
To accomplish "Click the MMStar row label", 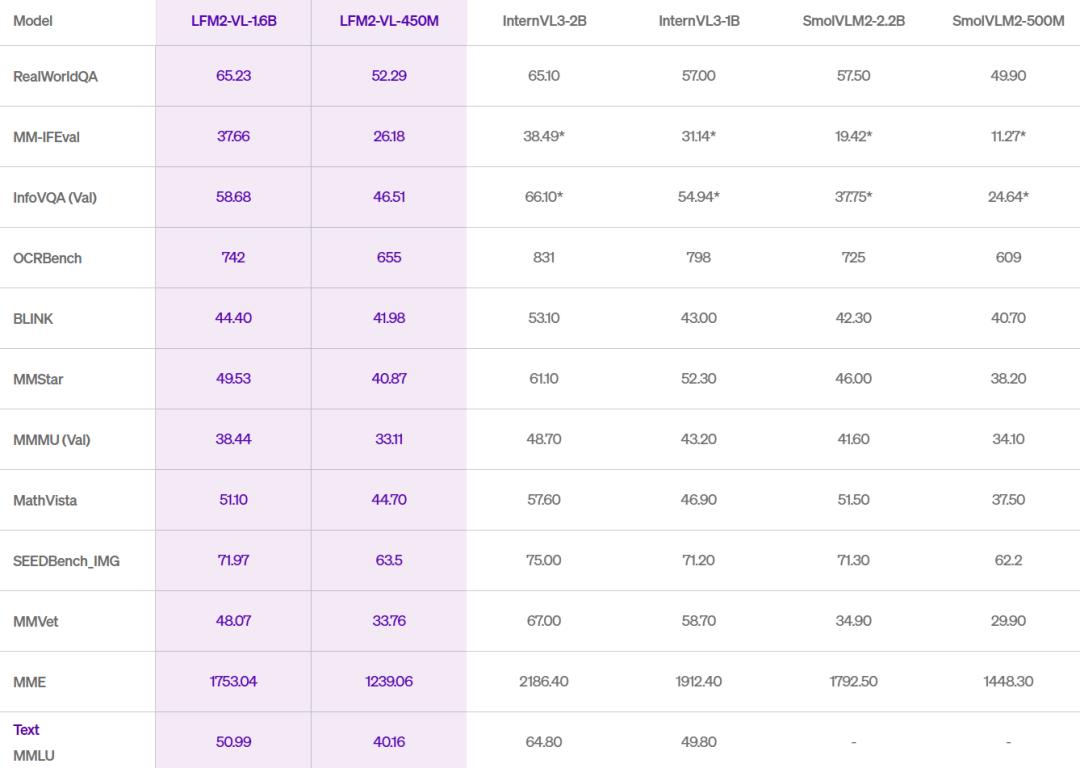I will coord(38,380).
